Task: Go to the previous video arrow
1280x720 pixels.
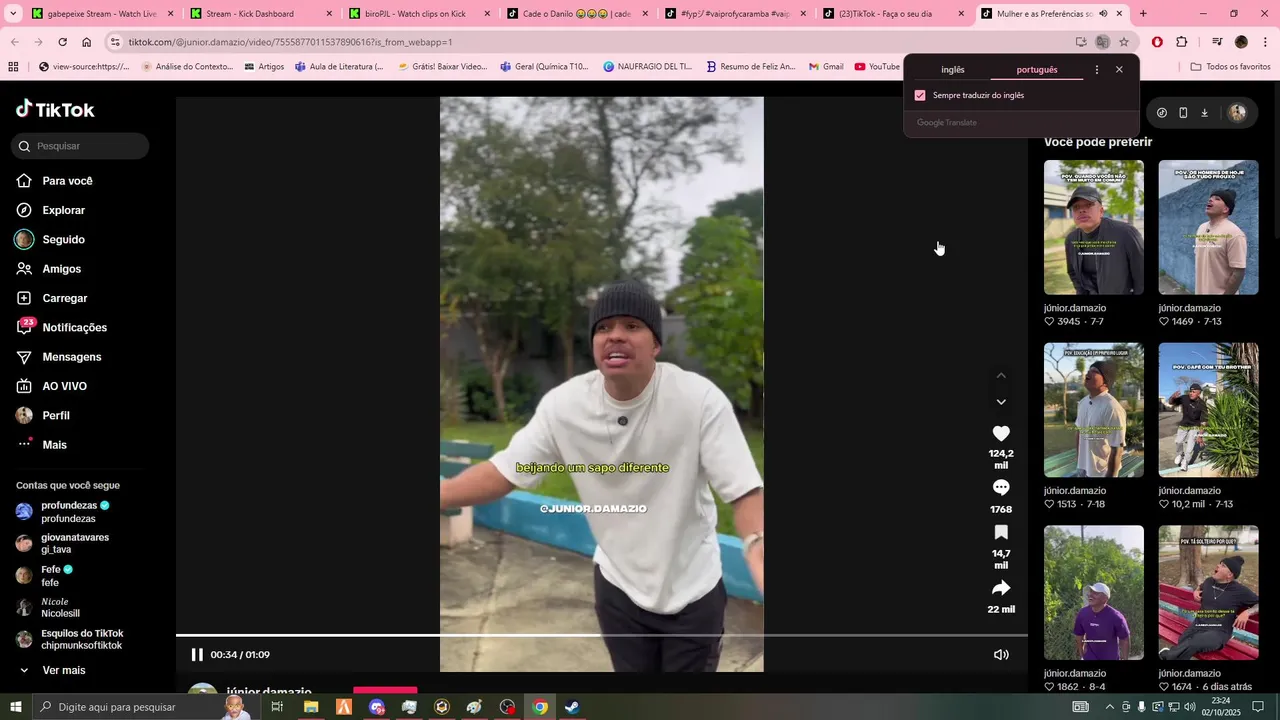Action: tap(1001, 375)
